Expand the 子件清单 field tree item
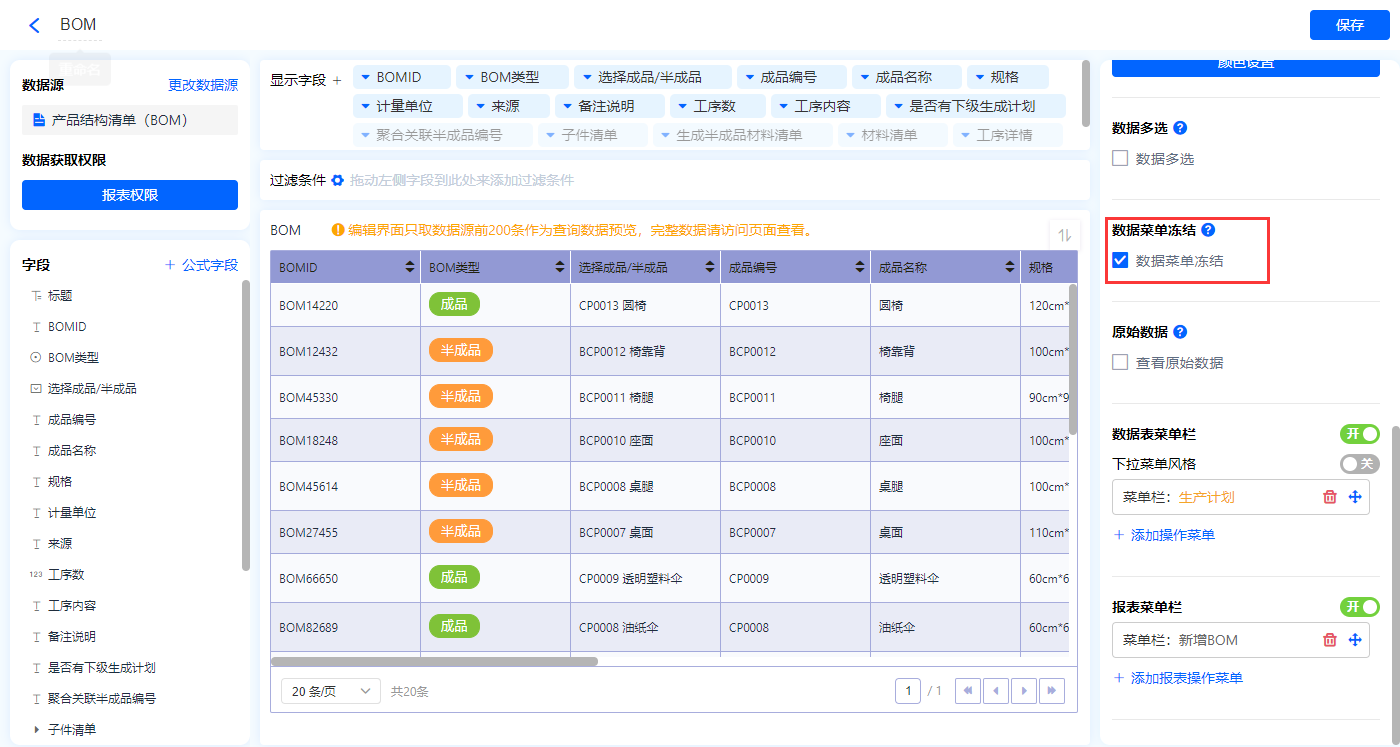The width and height of the screenshot is (1400, 747). pos(37,730)
